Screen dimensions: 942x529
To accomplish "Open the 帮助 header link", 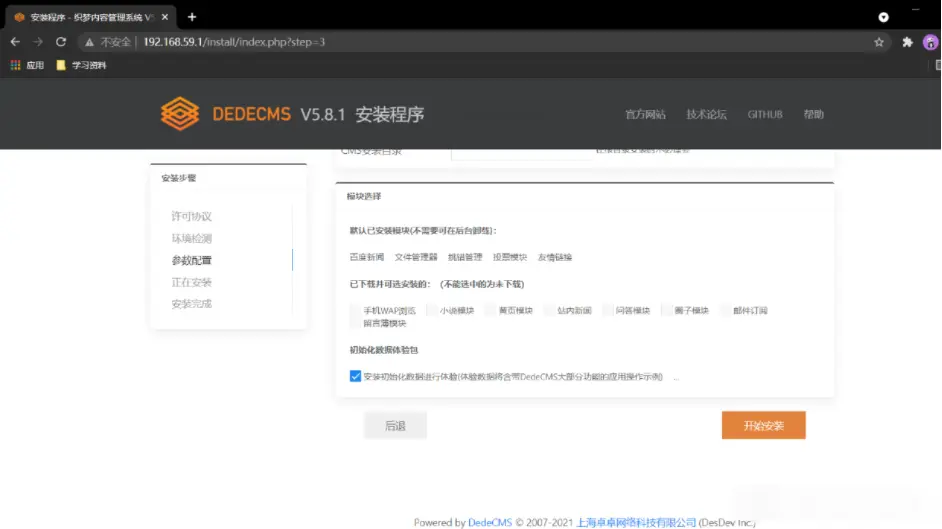I will [x=813, y=114].
